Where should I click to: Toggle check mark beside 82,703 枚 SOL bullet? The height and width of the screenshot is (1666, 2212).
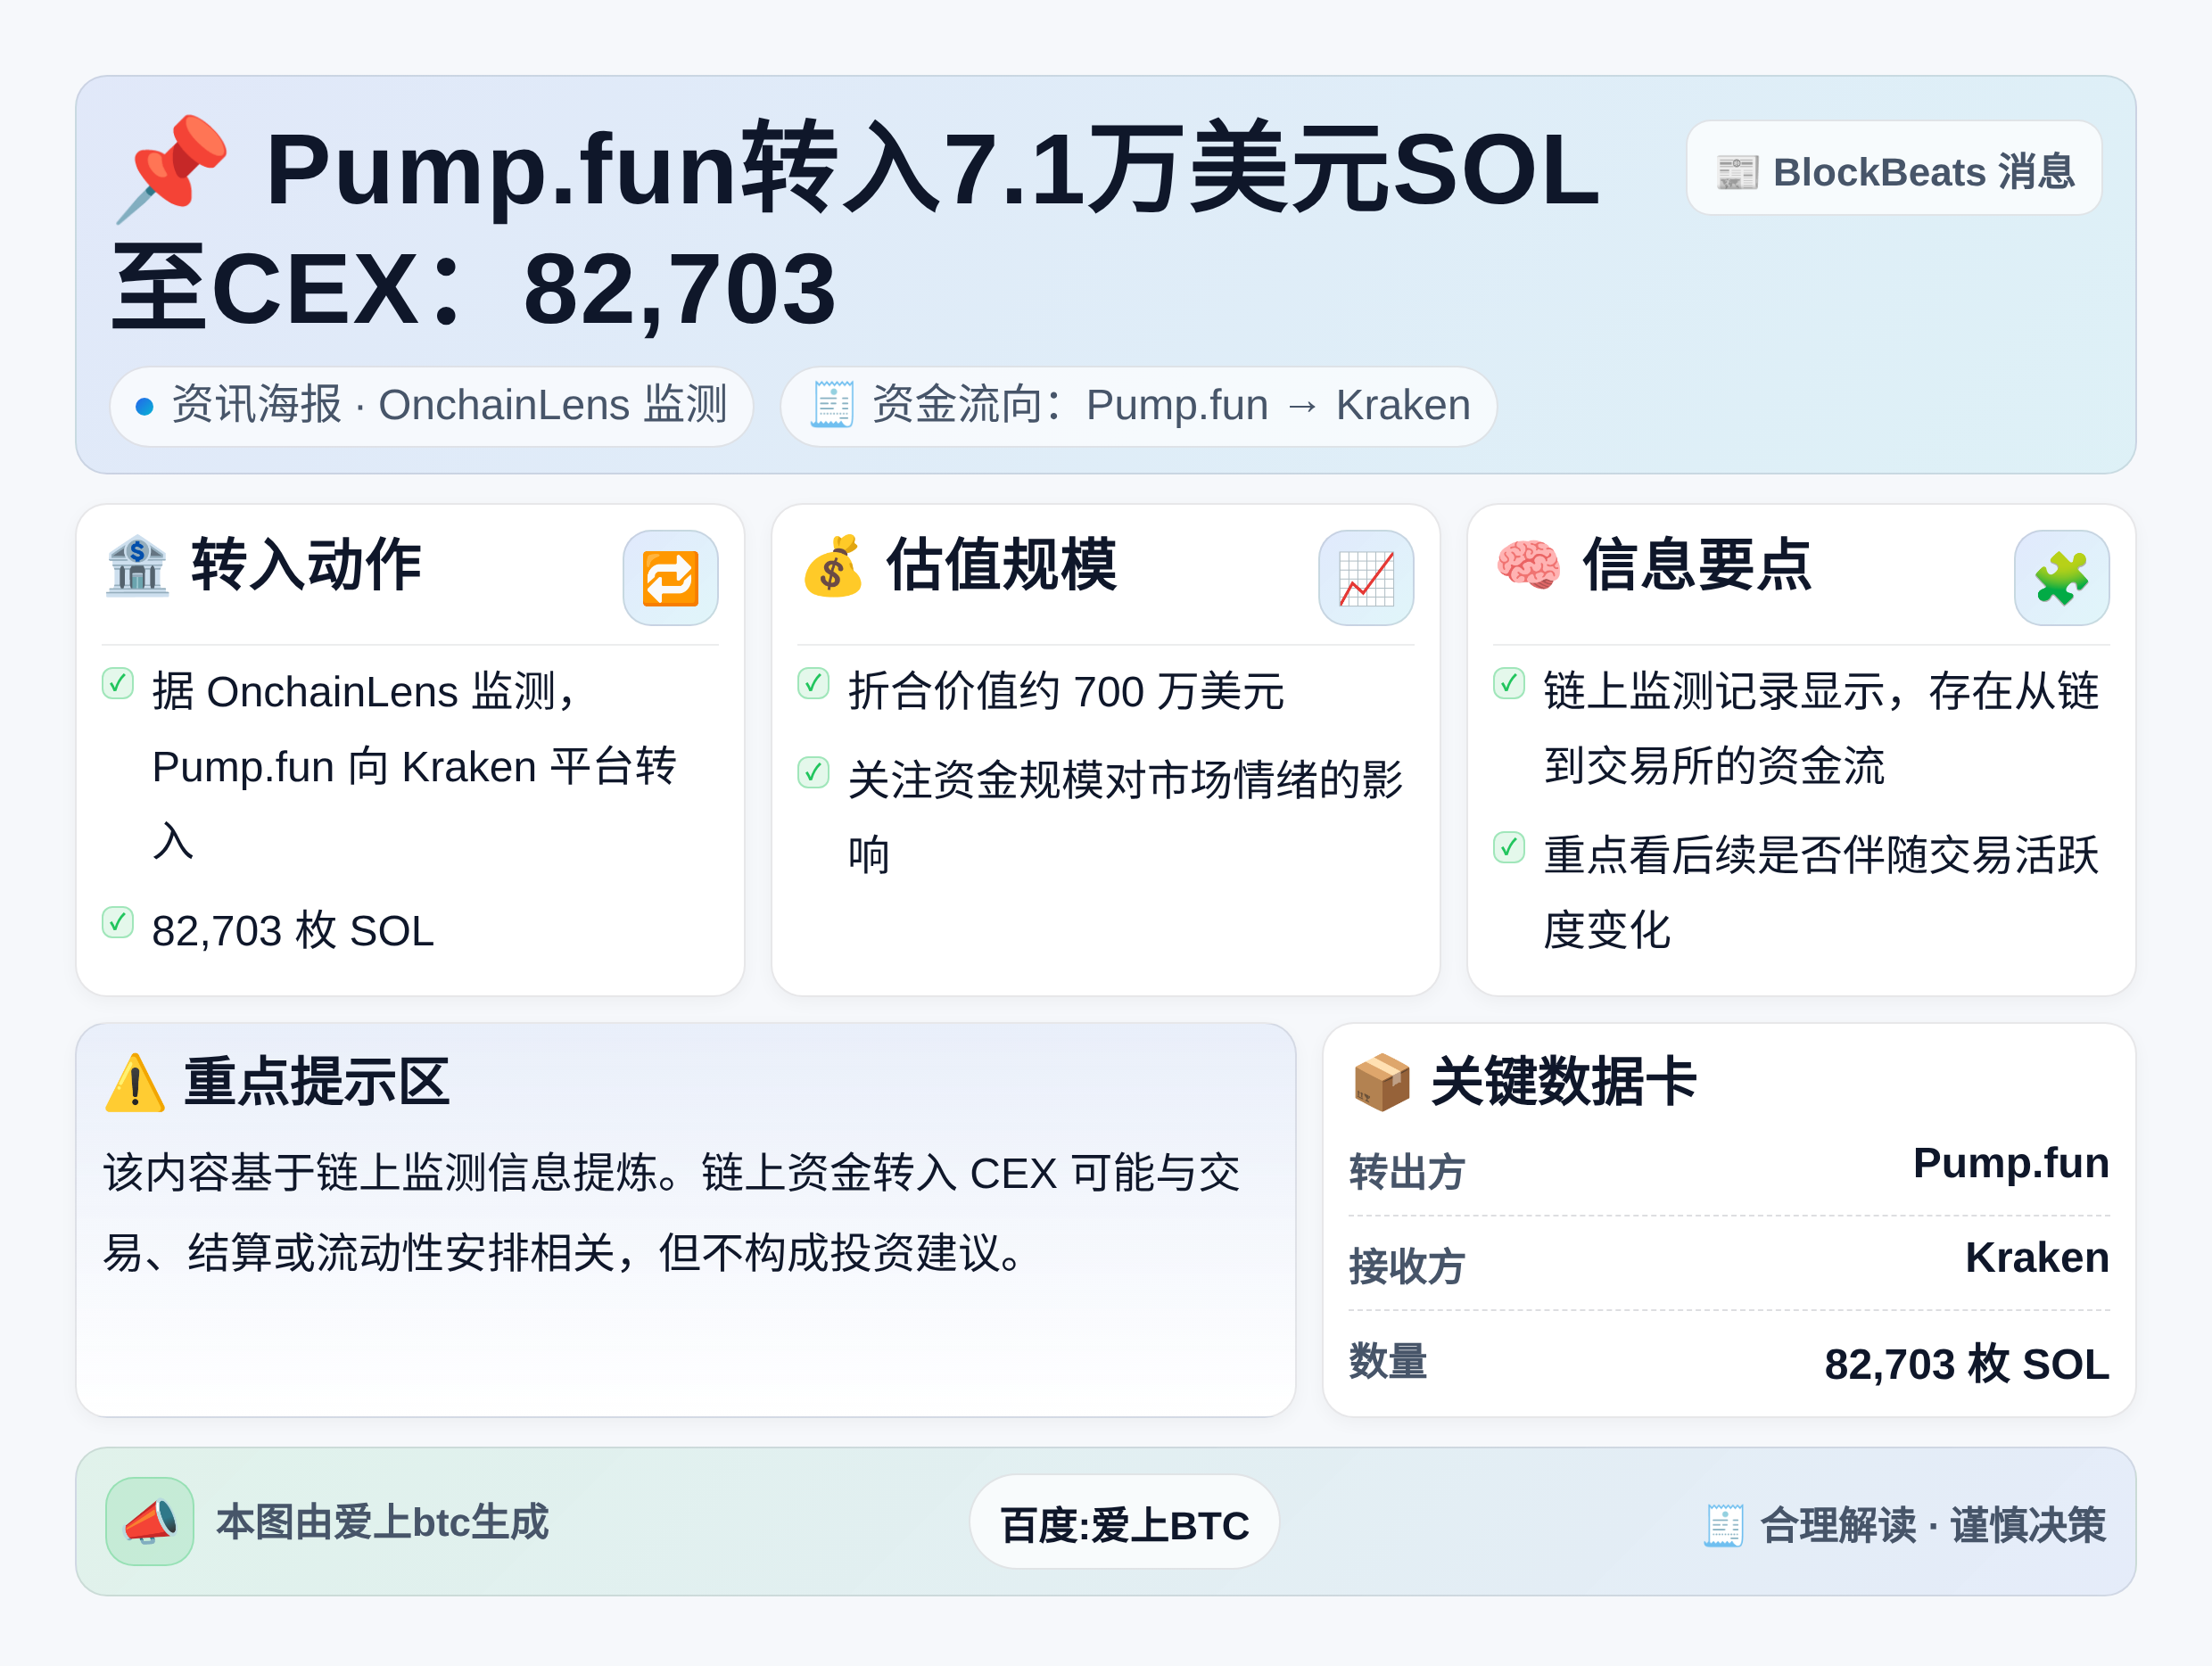118,922
